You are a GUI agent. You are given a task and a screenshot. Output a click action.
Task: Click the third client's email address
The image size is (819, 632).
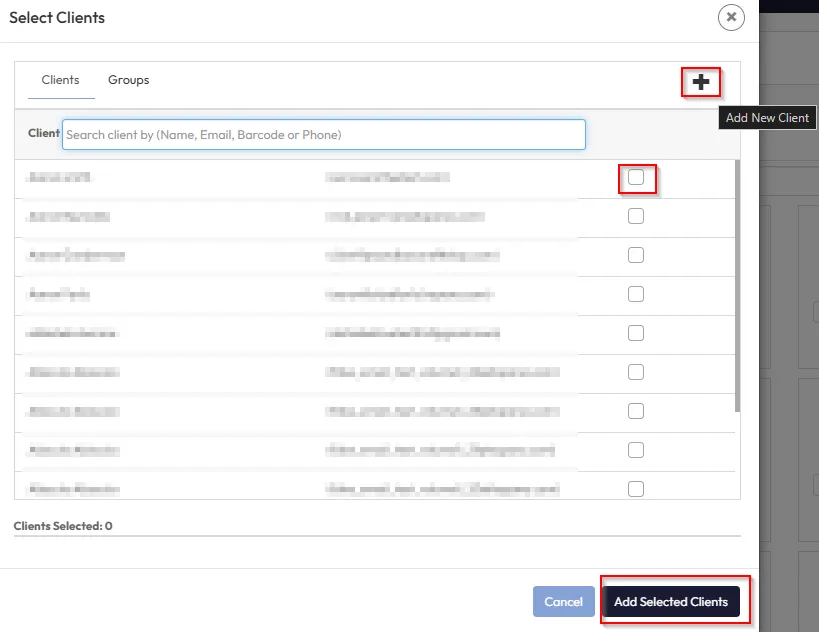[x=412, y=255]
